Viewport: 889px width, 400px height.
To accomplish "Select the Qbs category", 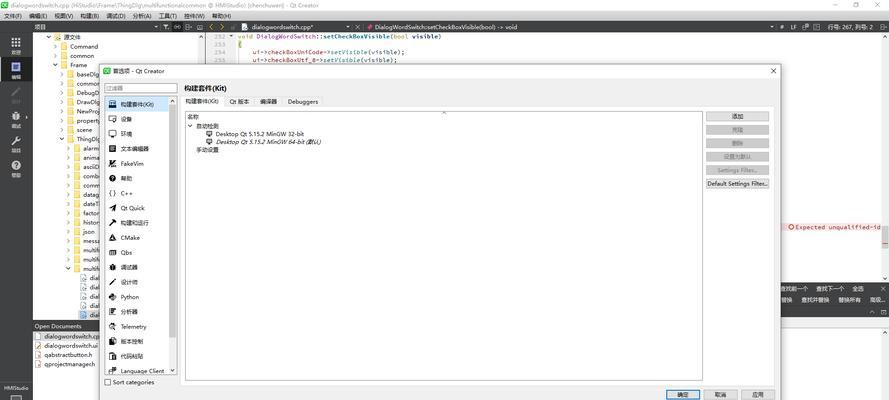I will (x=136, y=252).
